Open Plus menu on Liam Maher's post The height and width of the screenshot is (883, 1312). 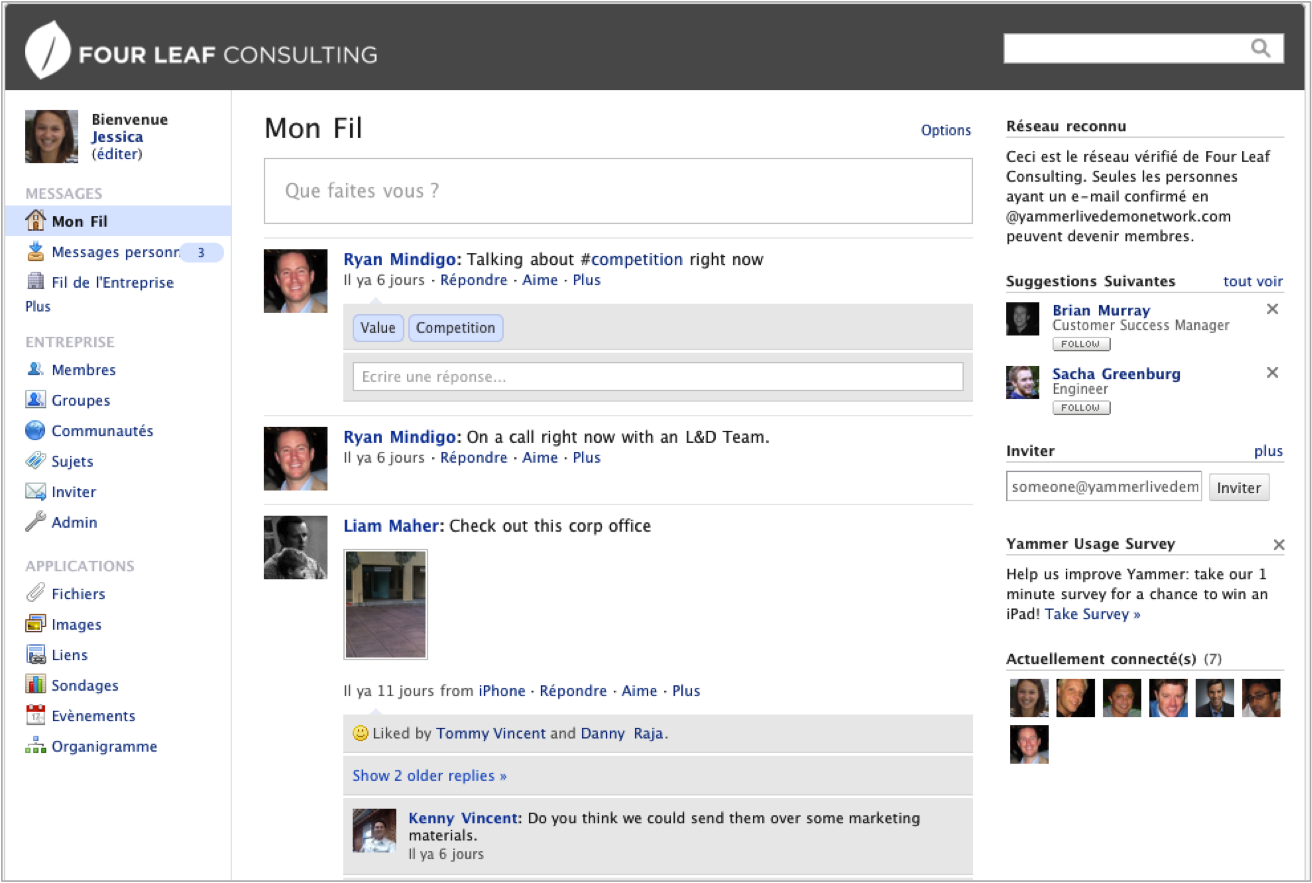[x=686, y=690]
